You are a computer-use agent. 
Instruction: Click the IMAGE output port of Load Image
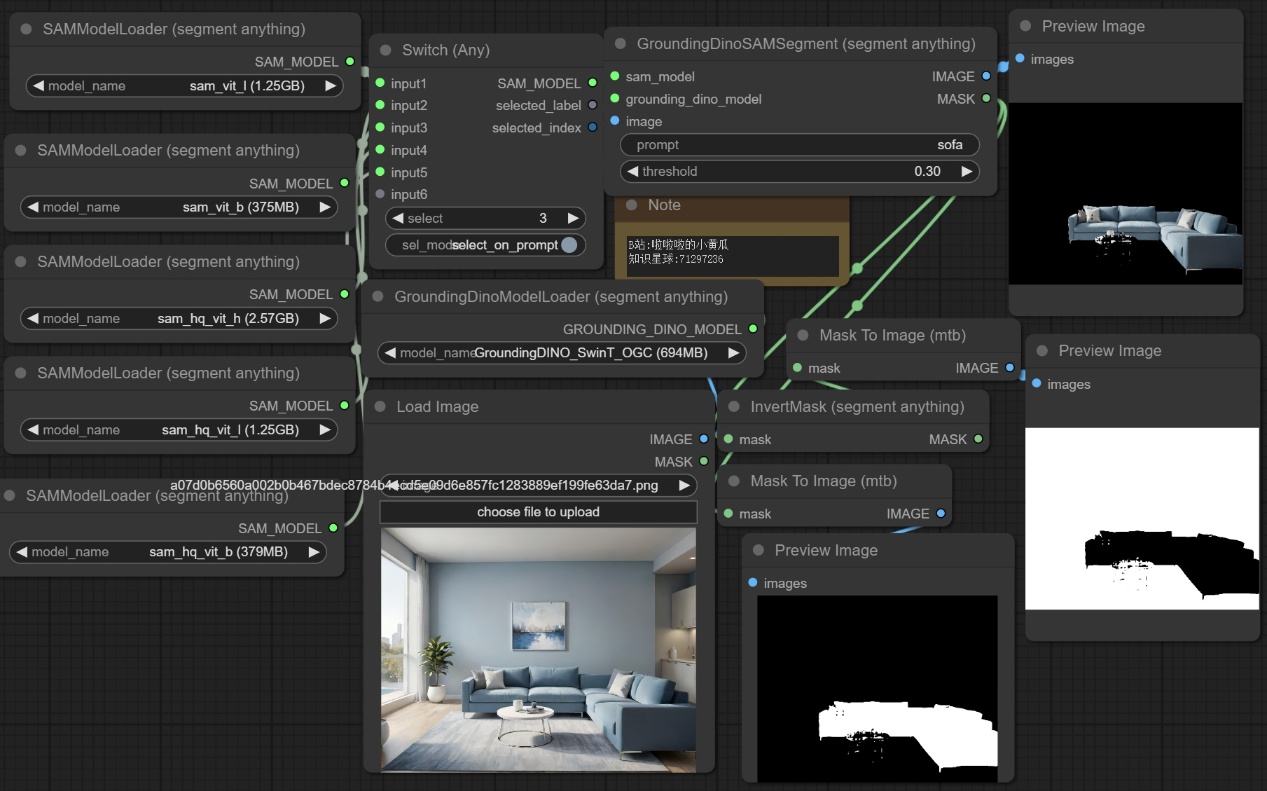pos(704,439)
